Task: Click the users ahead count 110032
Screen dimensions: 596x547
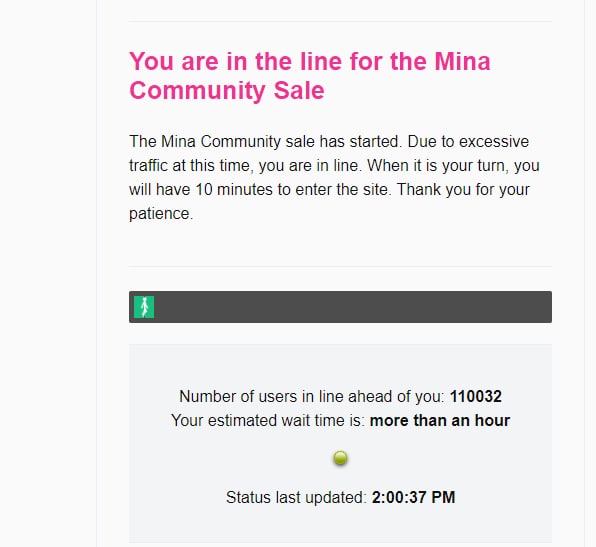Action: [476, 396]
